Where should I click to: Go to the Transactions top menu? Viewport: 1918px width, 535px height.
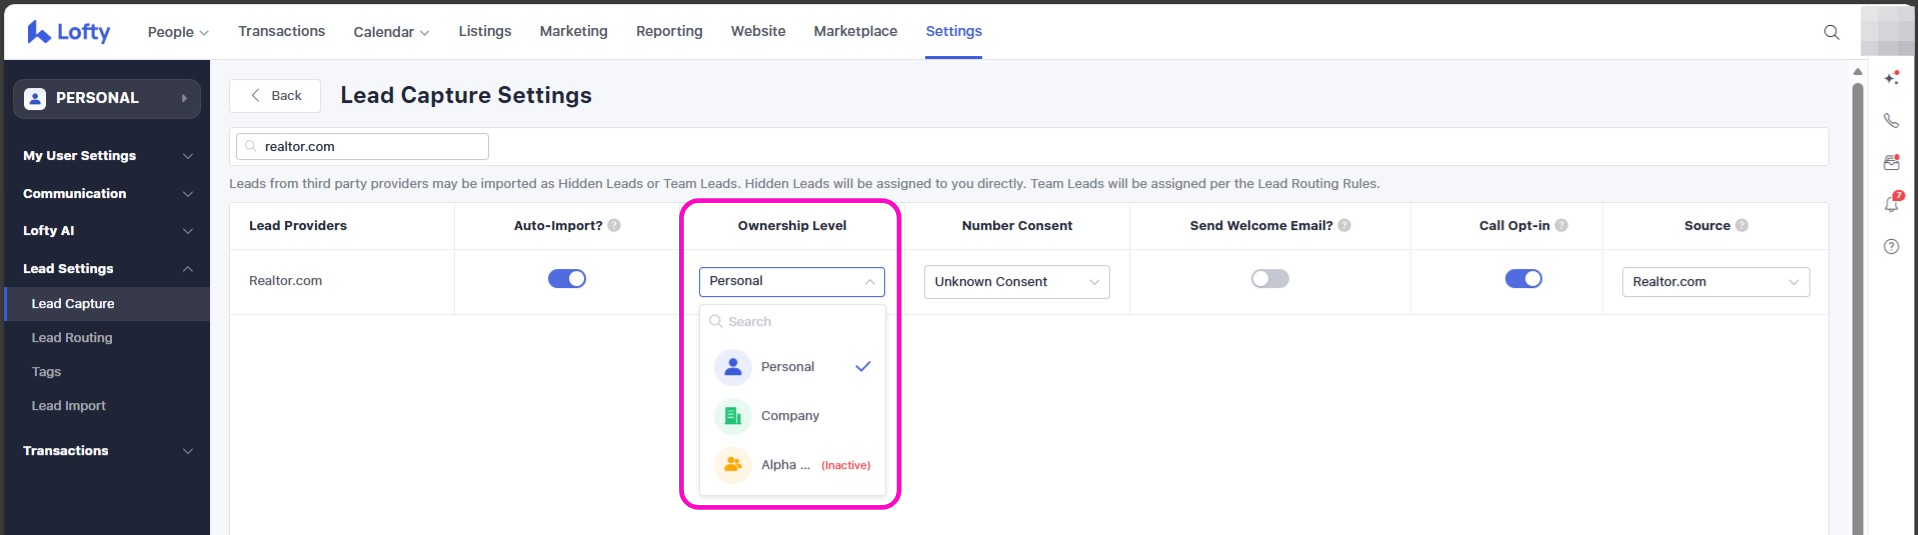[x=281, y=31]
